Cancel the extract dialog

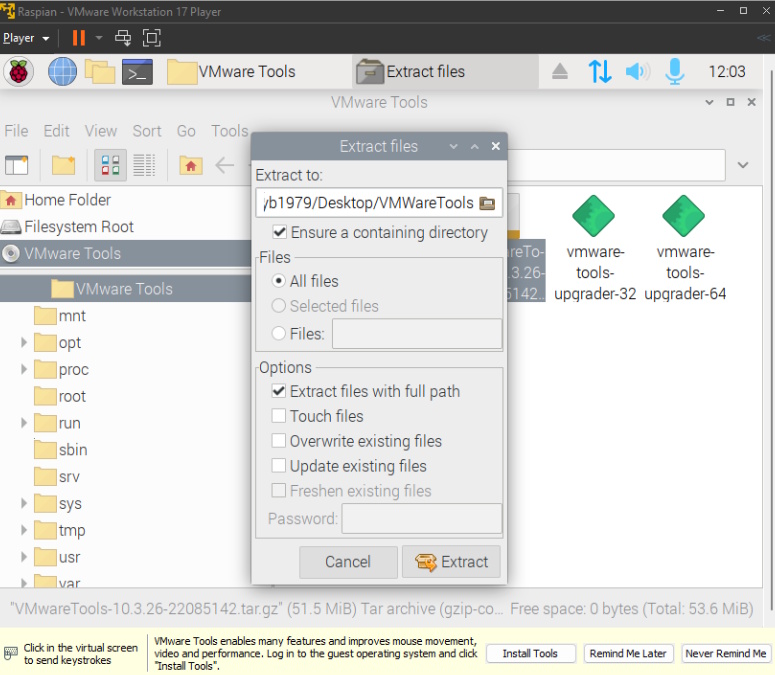point(348,562)
